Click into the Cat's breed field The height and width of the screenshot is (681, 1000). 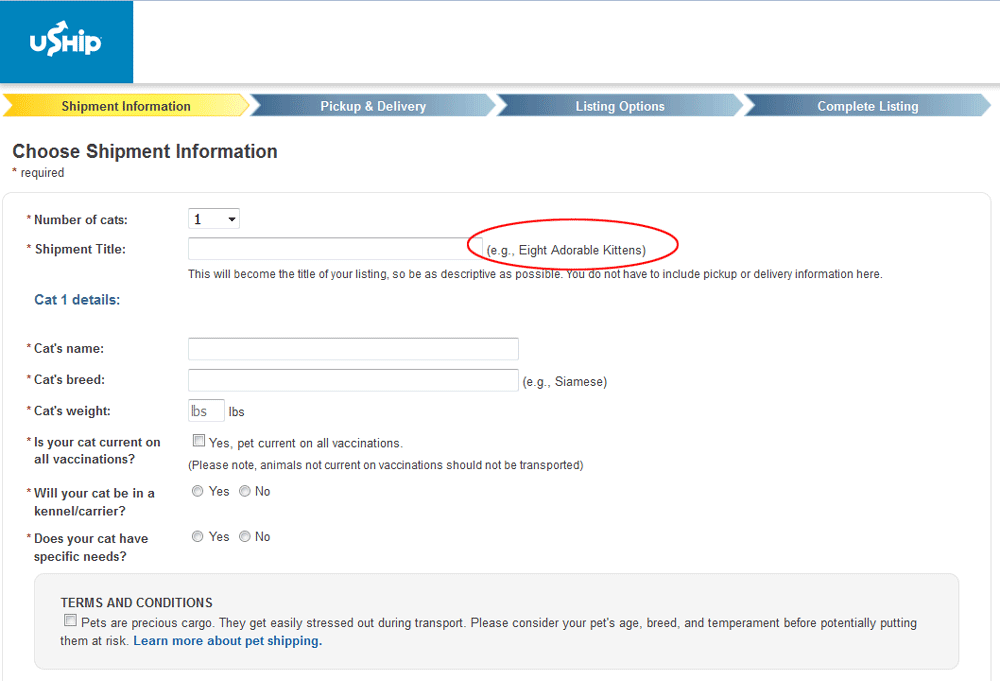(x=353, y=380)
